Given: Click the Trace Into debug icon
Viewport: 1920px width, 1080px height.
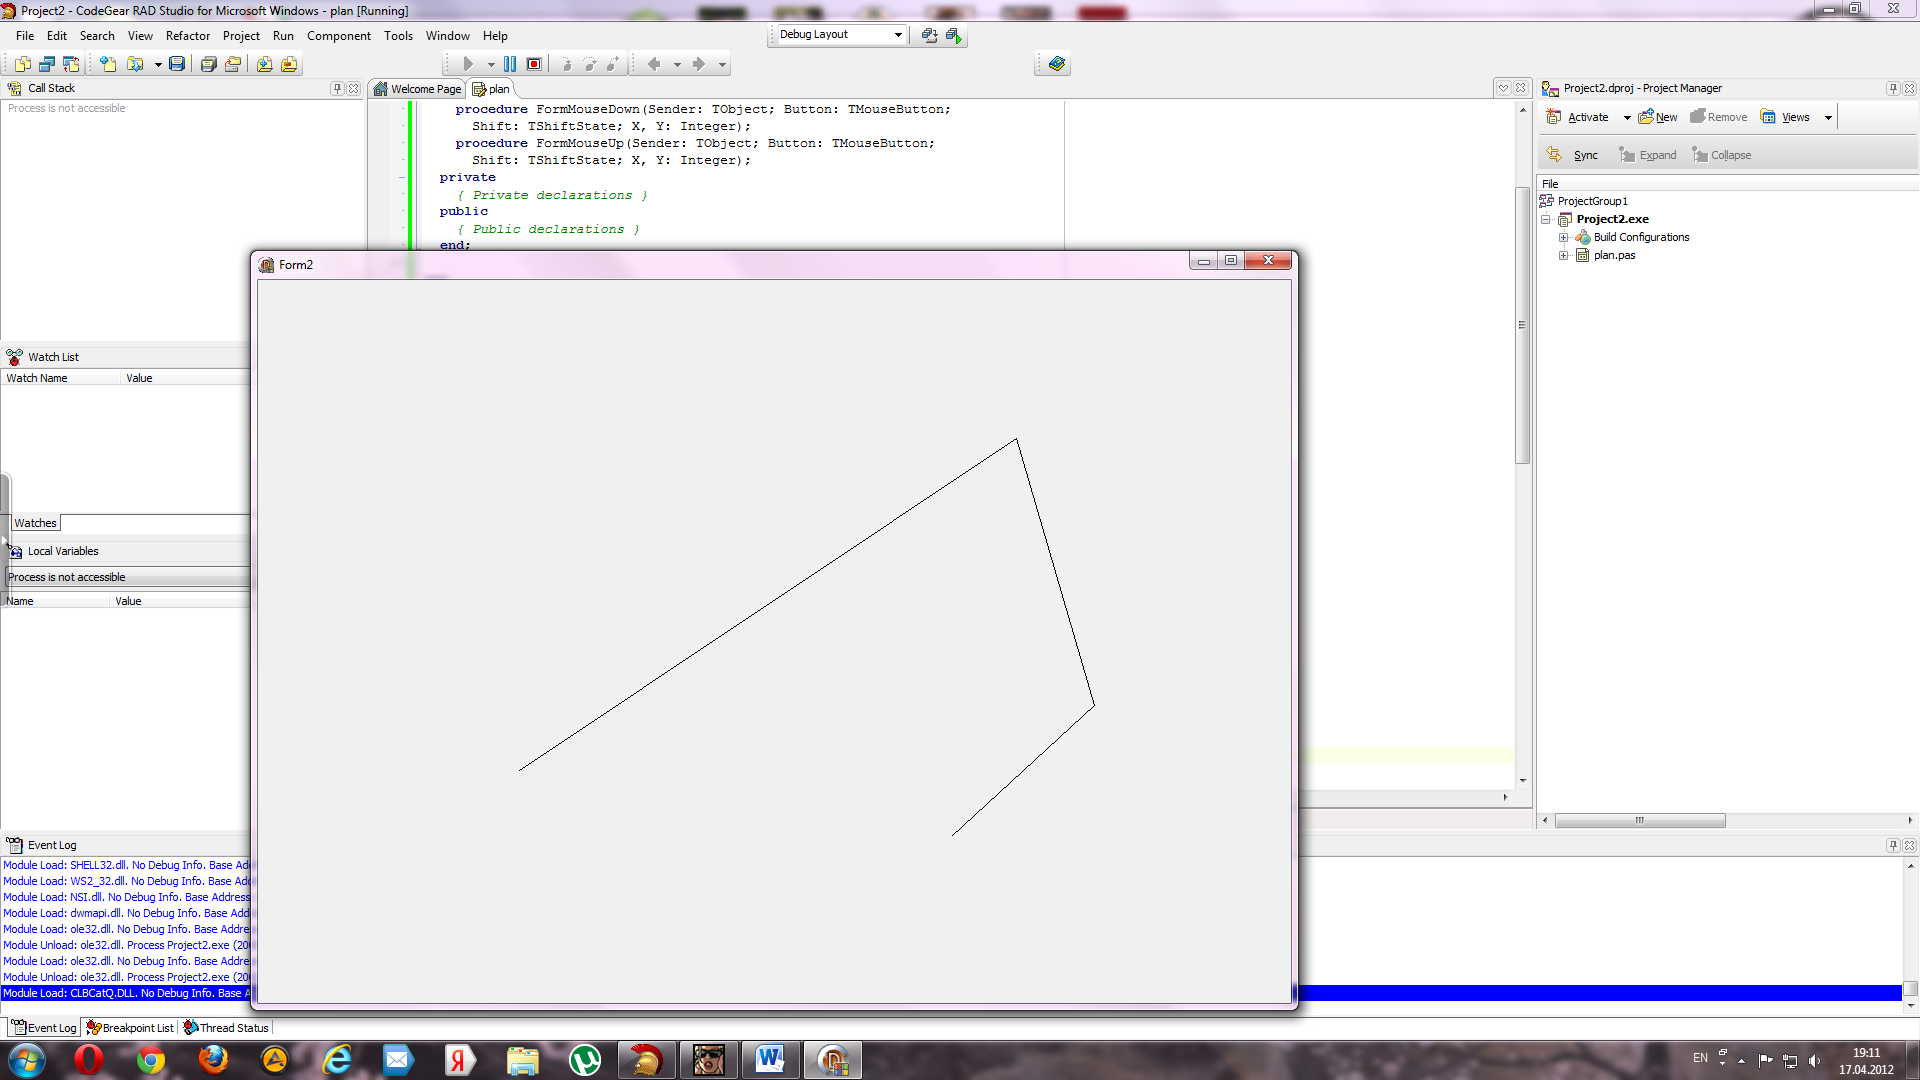Looking at the screenshot, I should (x=566, y=64).
